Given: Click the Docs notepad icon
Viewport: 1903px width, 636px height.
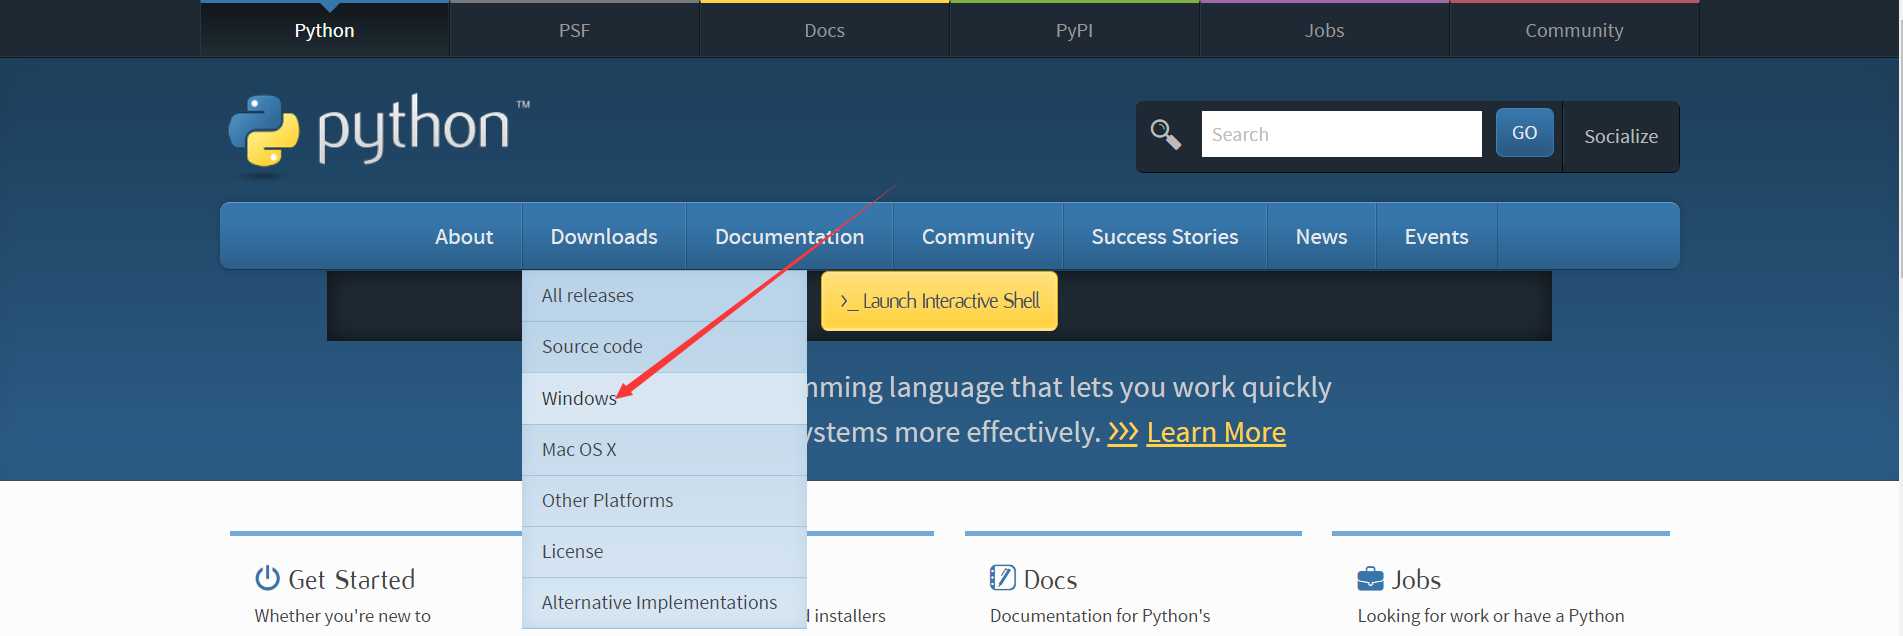Looking at the screenshot, I should pos(1002,578).
